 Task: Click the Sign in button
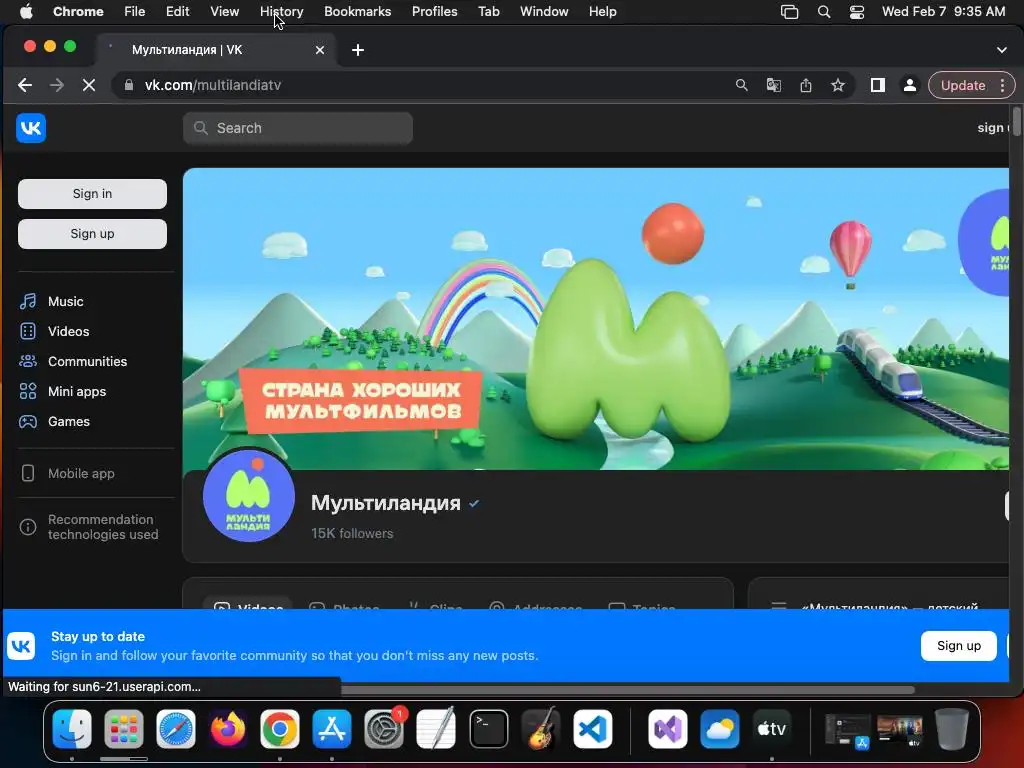point(92,194)
